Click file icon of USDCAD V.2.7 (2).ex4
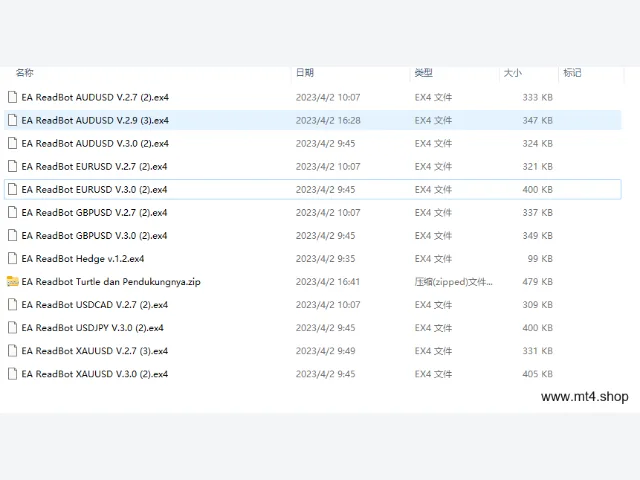 coord(13,305)
